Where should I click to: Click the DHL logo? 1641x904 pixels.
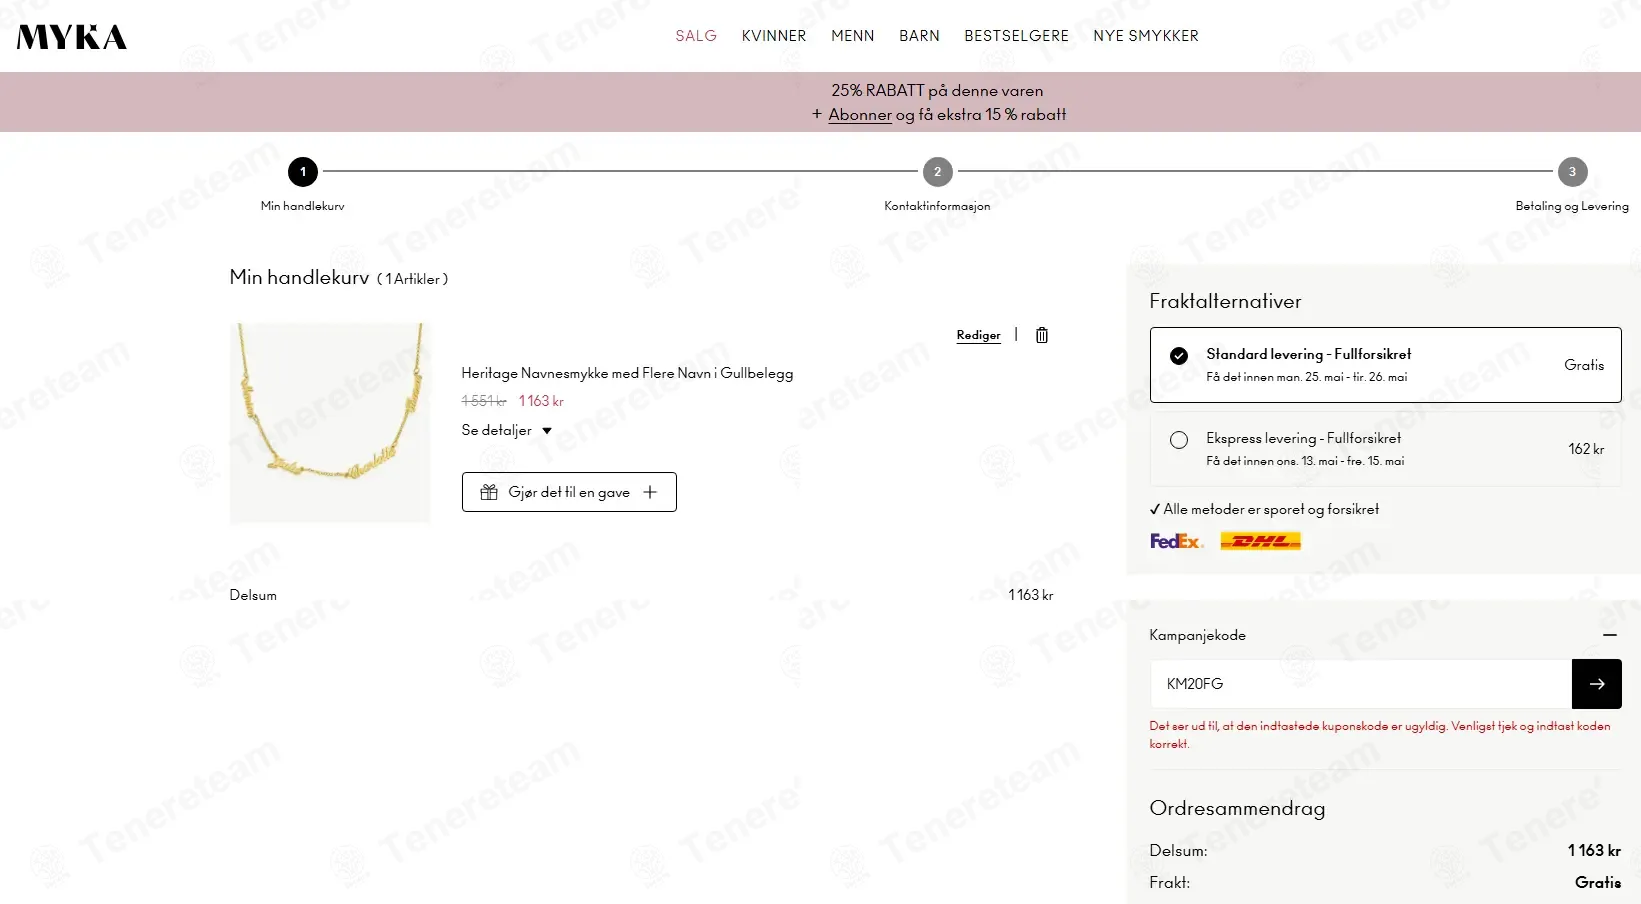[1260, 541]
